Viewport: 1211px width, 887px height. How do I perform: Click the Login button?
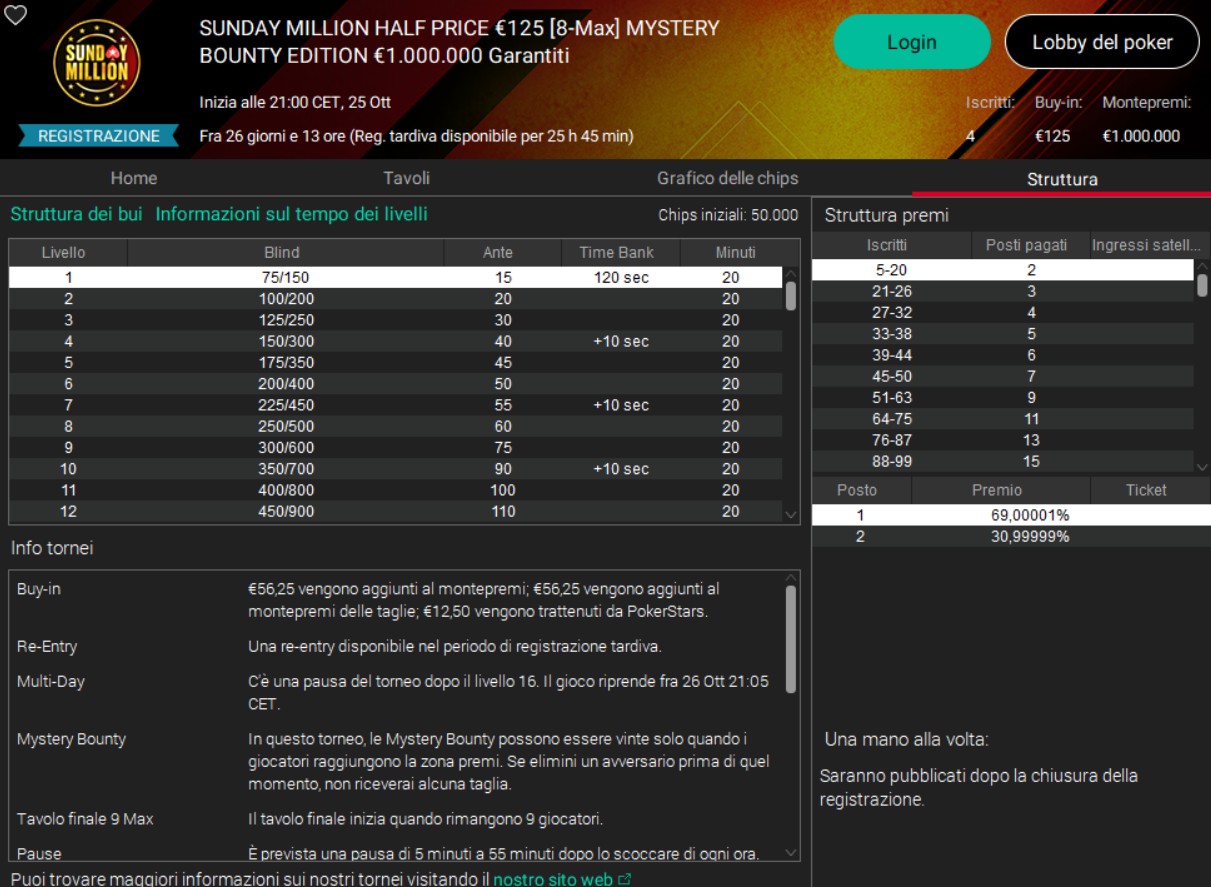click(912, 42)
